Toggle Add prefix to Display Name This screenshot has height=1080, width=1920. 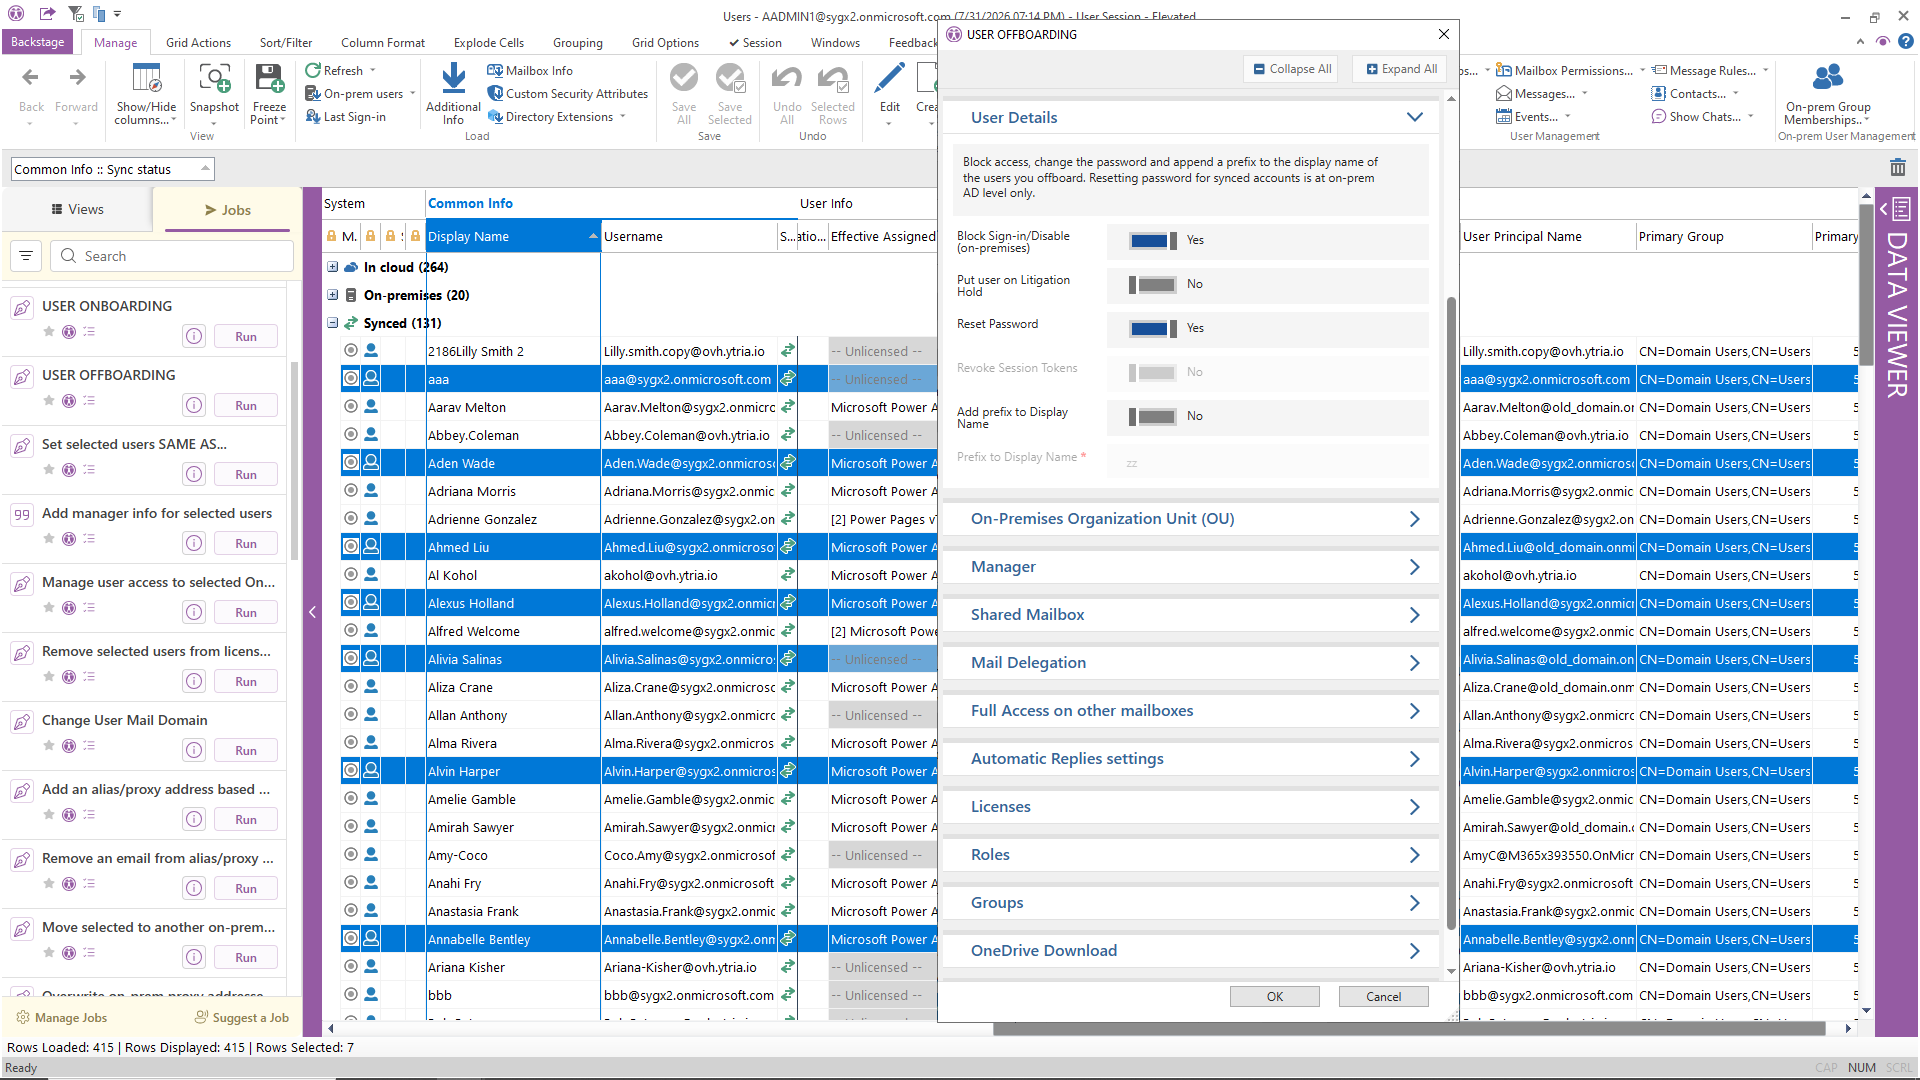click(1152, 417)
